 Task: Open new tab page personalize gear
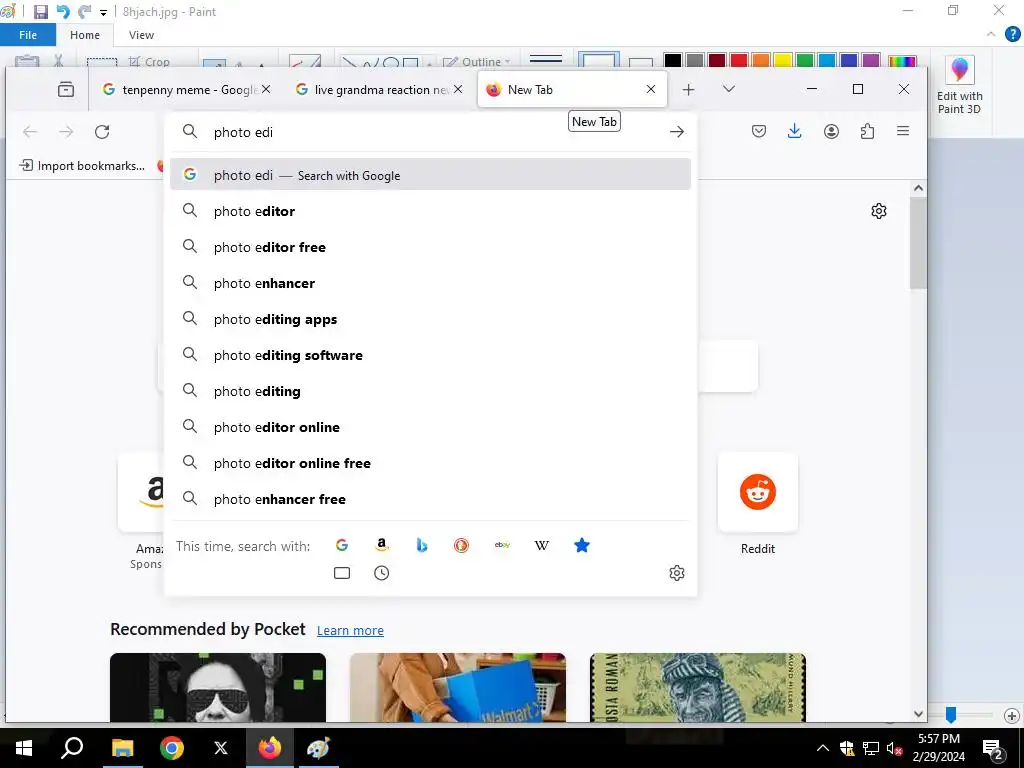pos(879,211)
